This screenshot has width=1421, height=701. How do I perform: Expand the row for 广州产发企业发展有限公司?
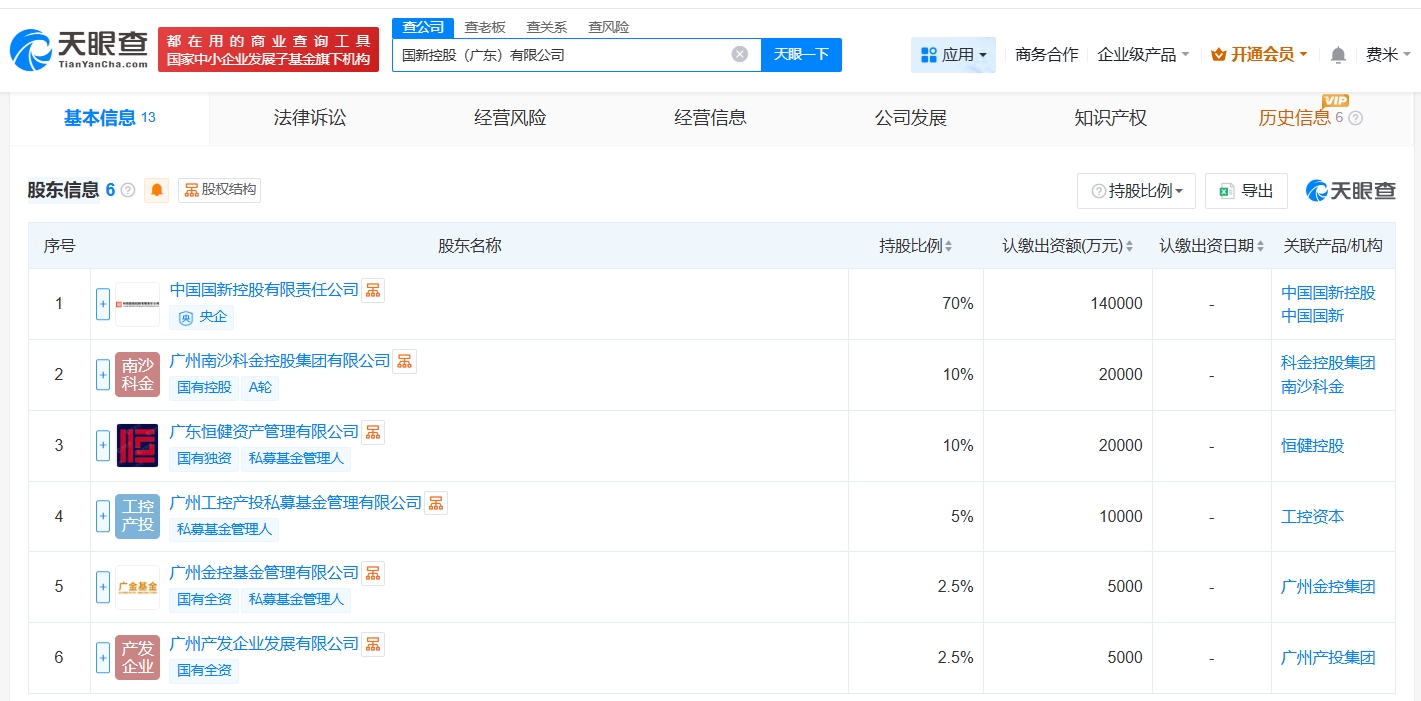click(103, 658)
